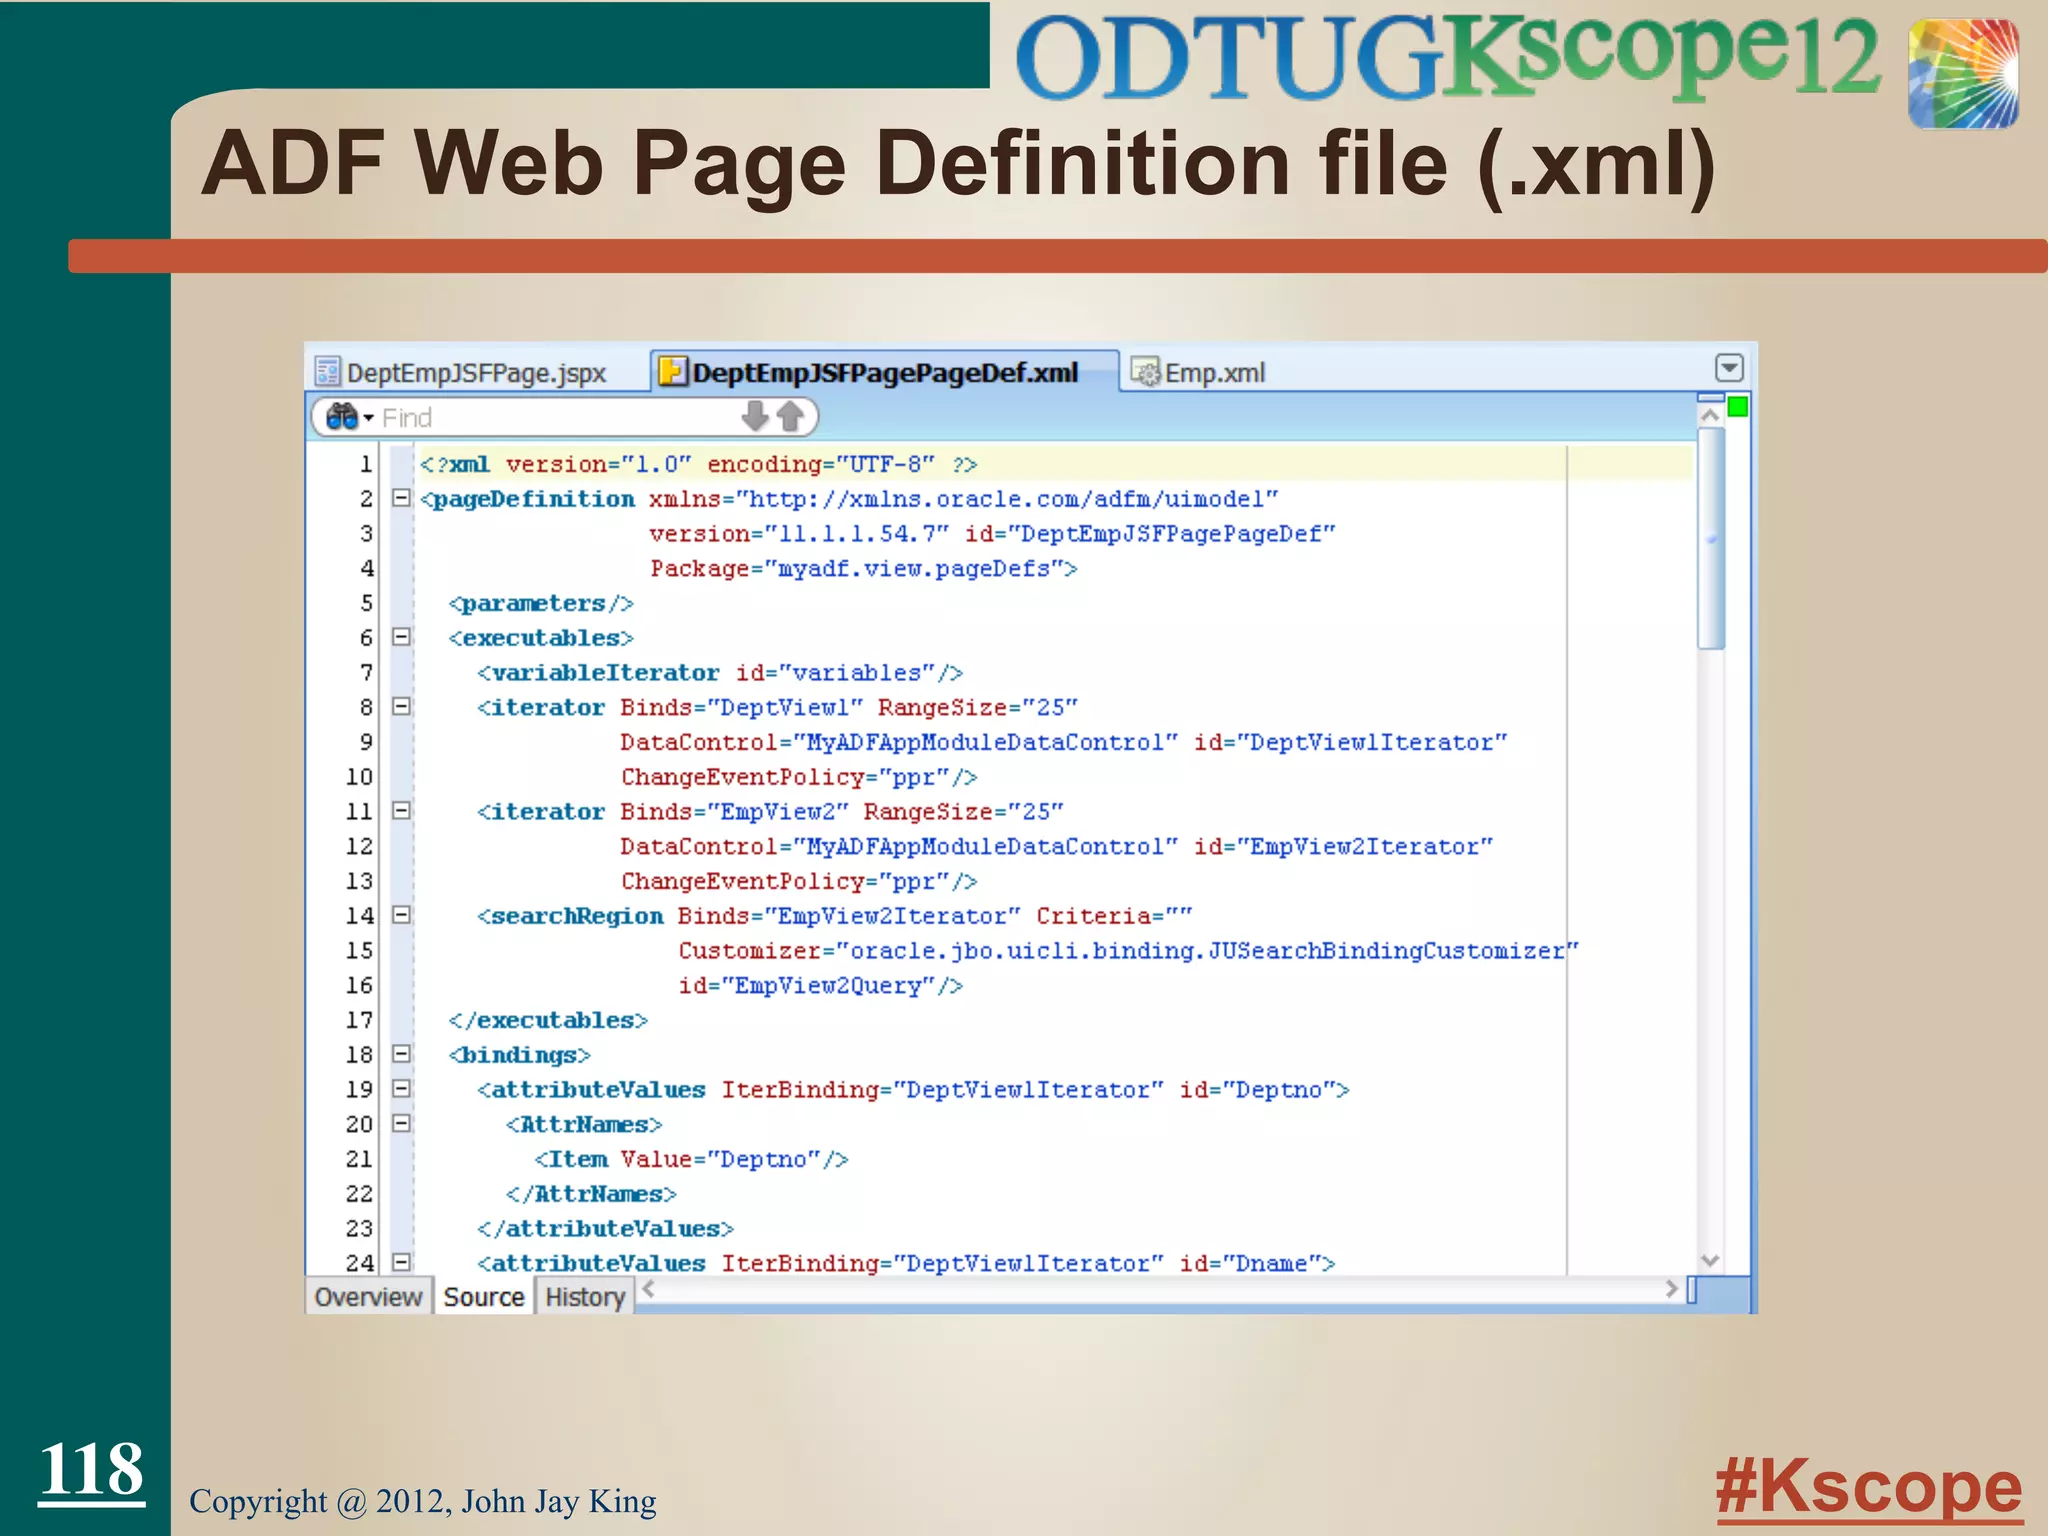Select the DeptEmpJSFPagePageDef.xml tab

pos(884,372)
